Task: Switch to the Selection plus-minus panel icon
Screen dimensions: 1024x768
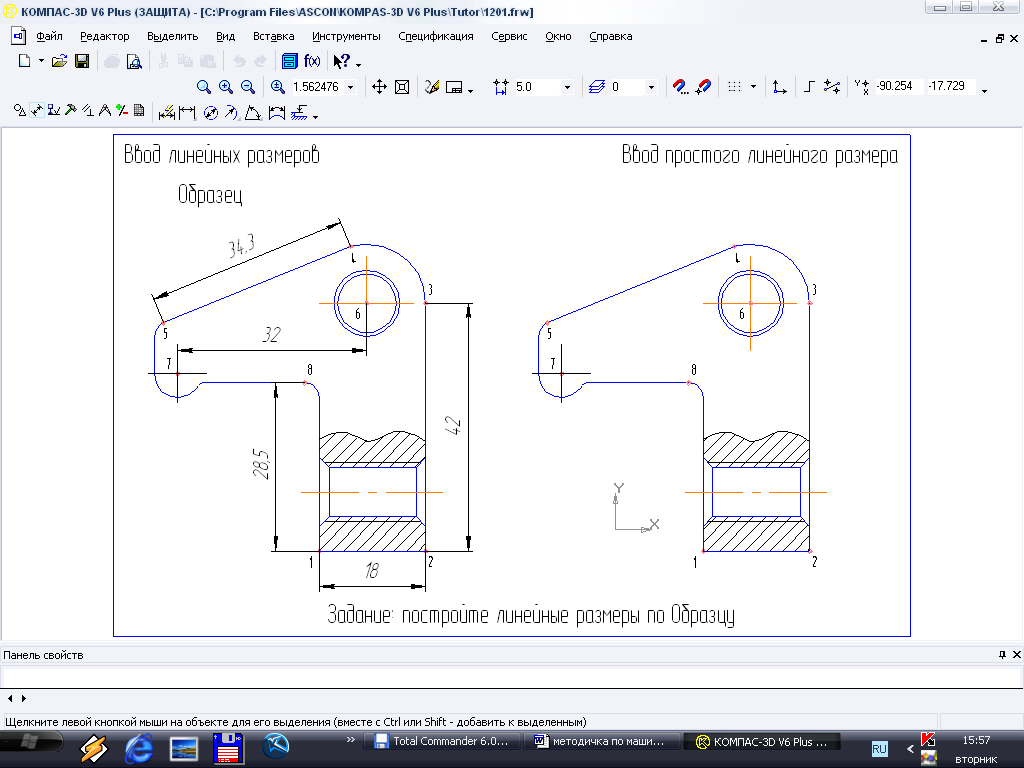Action: pos(121,110)
